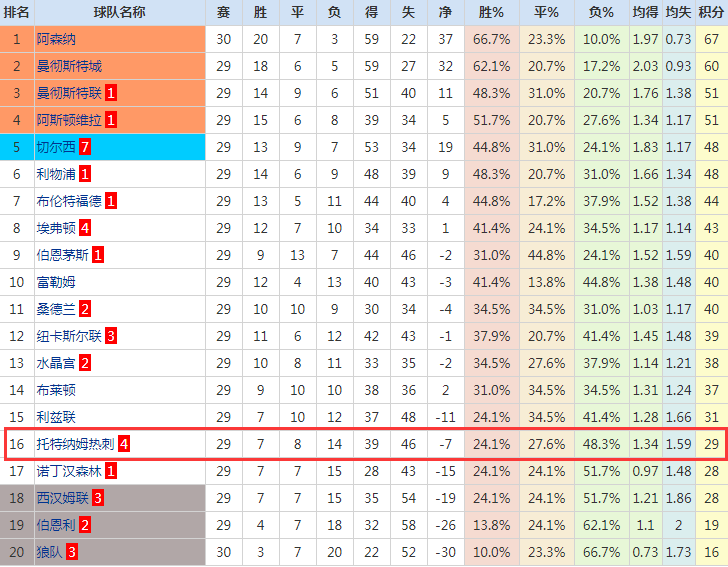Open the 托特纳姆热刺 team link
728x567 pixels.
point(75,444)
